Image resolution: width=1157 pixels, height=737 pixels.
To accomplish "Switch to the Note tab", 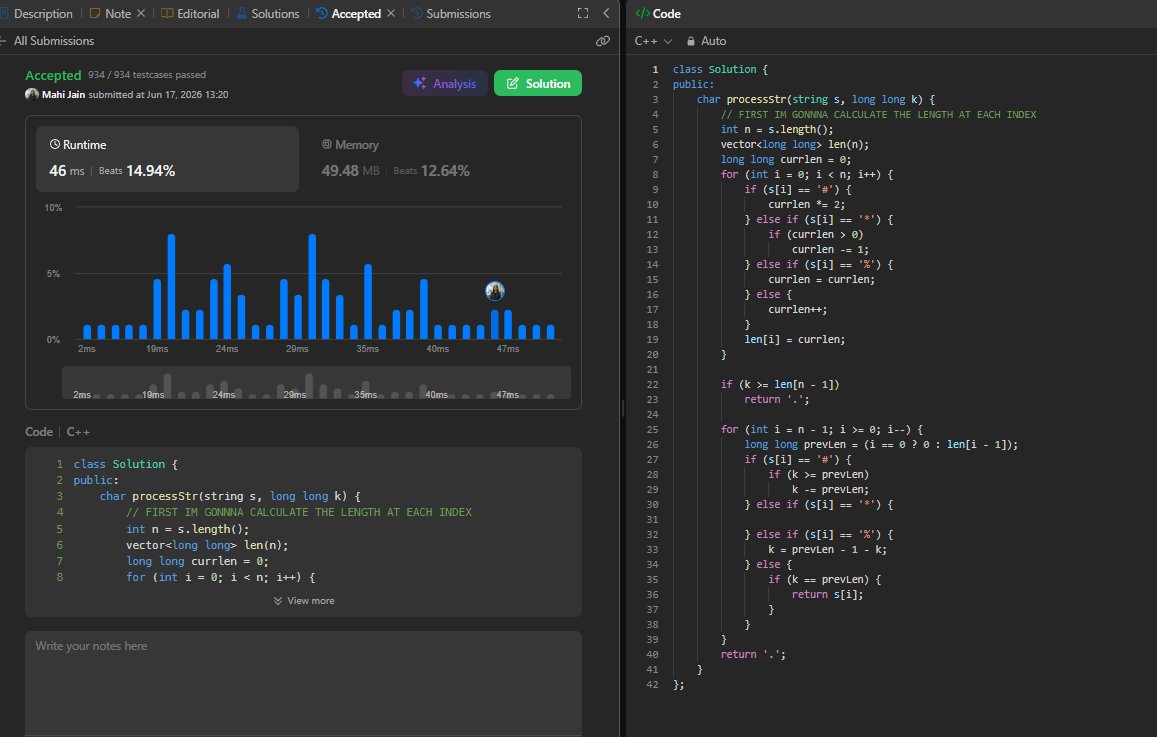I will tap(110, 13).
